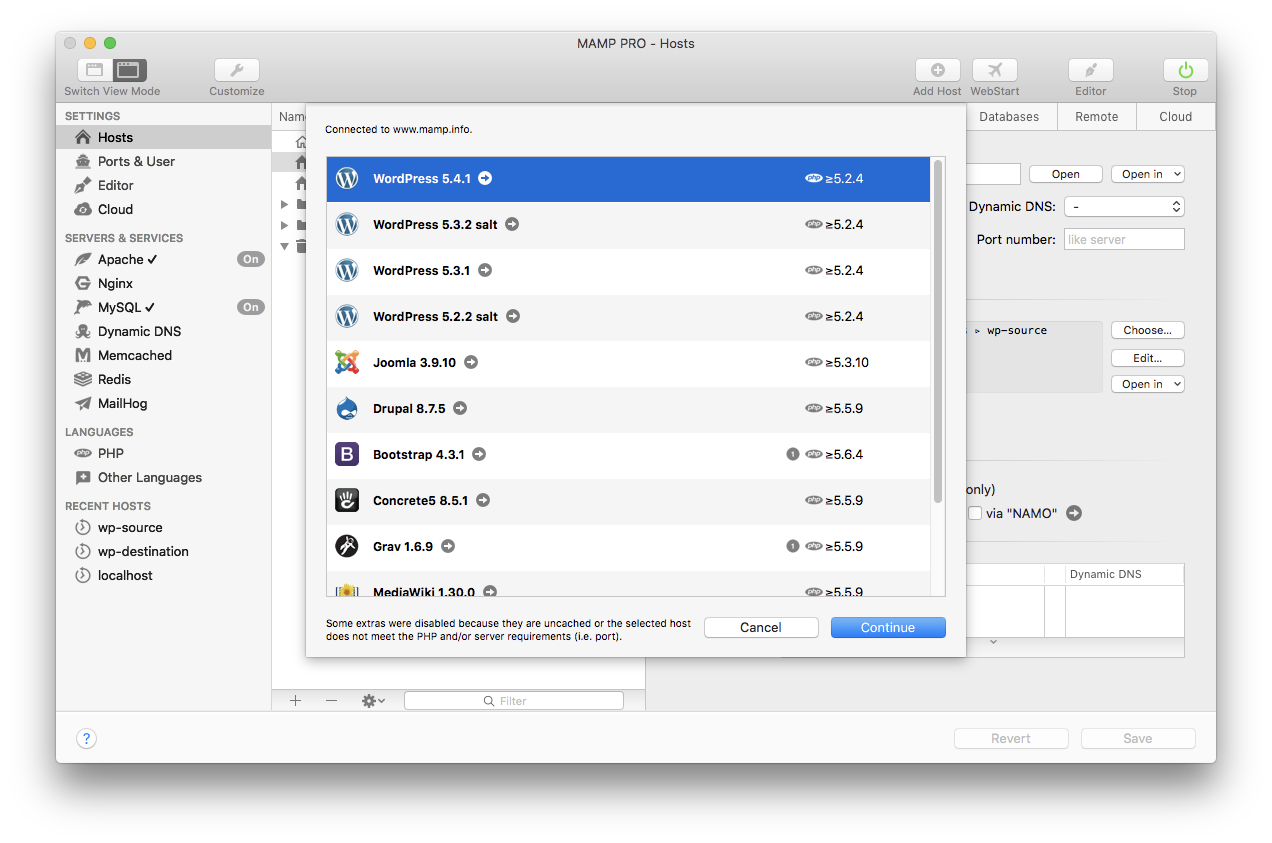
Task: Click the Continue button
Action: point(888,628)
